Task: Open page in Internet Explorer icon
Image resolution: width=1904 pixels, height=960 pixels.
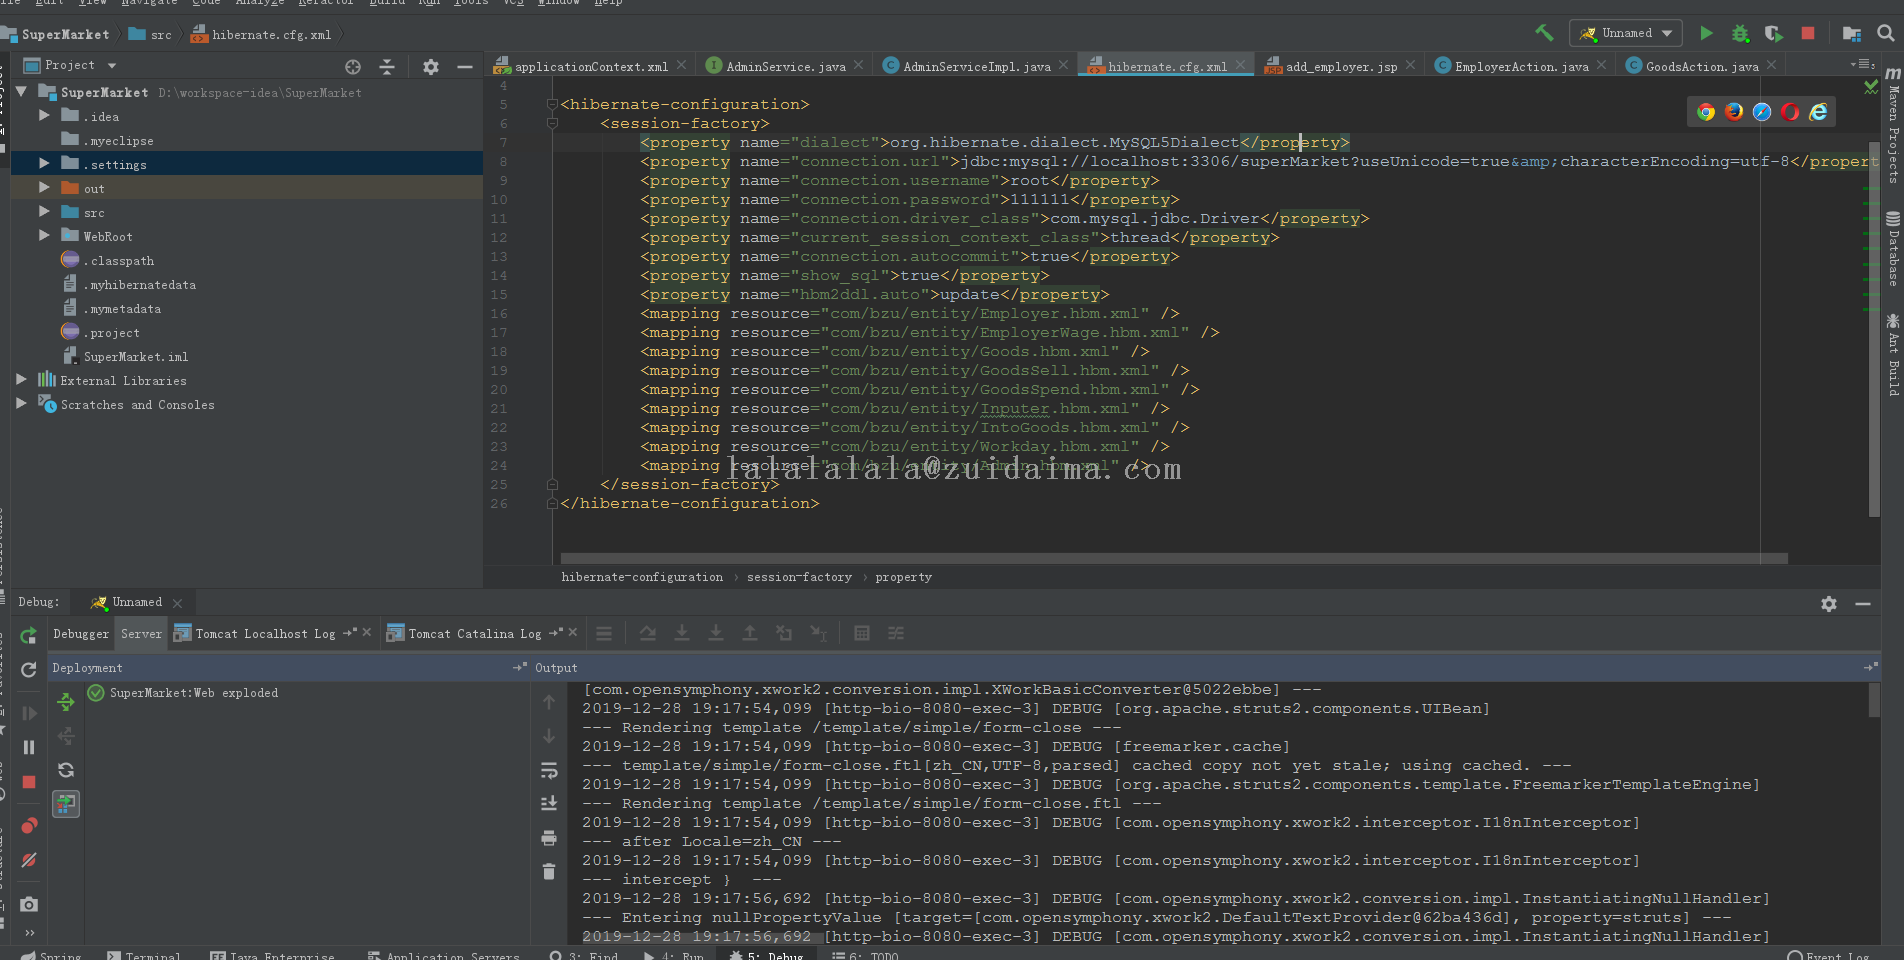Action: point(1818,112)
